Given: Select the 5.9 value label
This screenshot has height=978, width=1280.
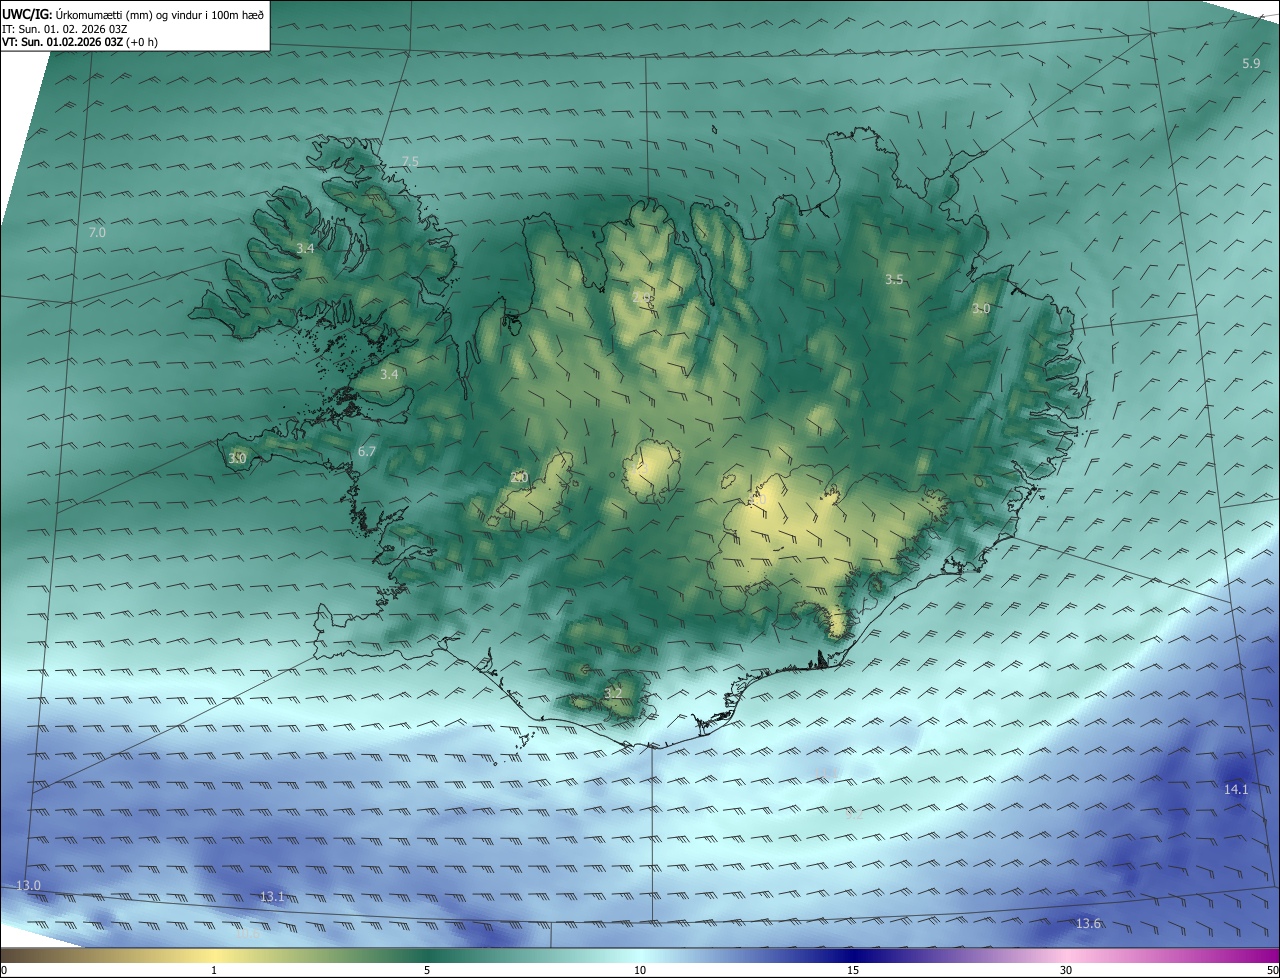Looking at the screenshot, I should click(x=1251, y=64).
